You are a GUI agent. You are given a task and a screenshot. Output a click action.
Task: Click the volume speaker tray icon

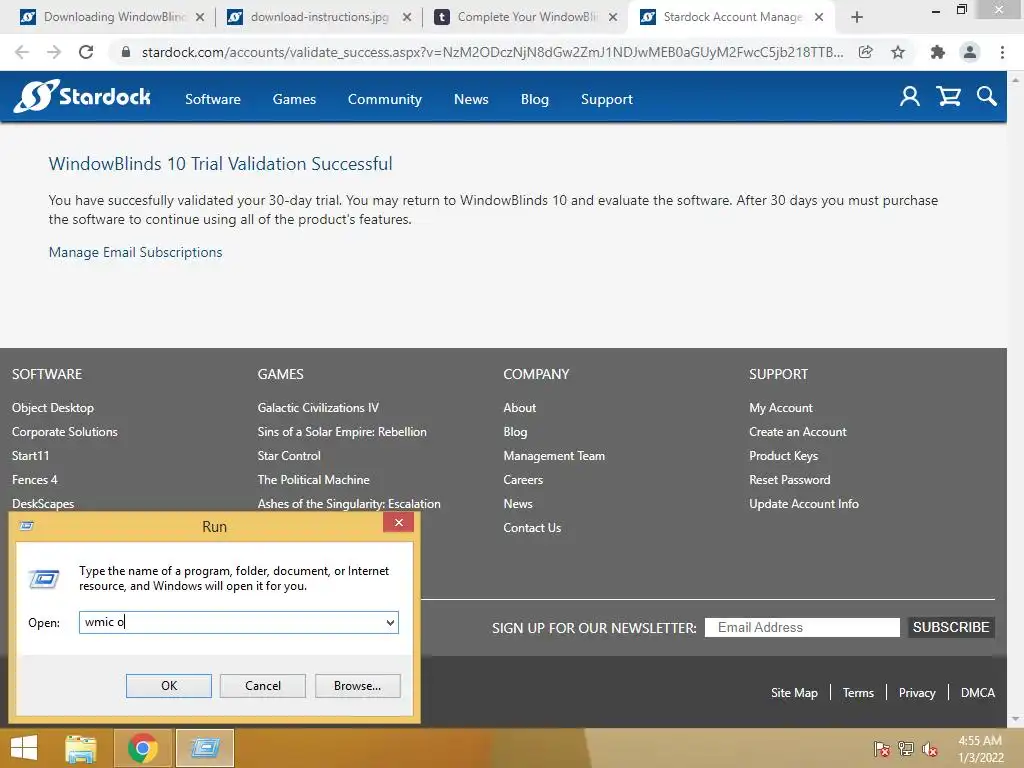(929, 749)
